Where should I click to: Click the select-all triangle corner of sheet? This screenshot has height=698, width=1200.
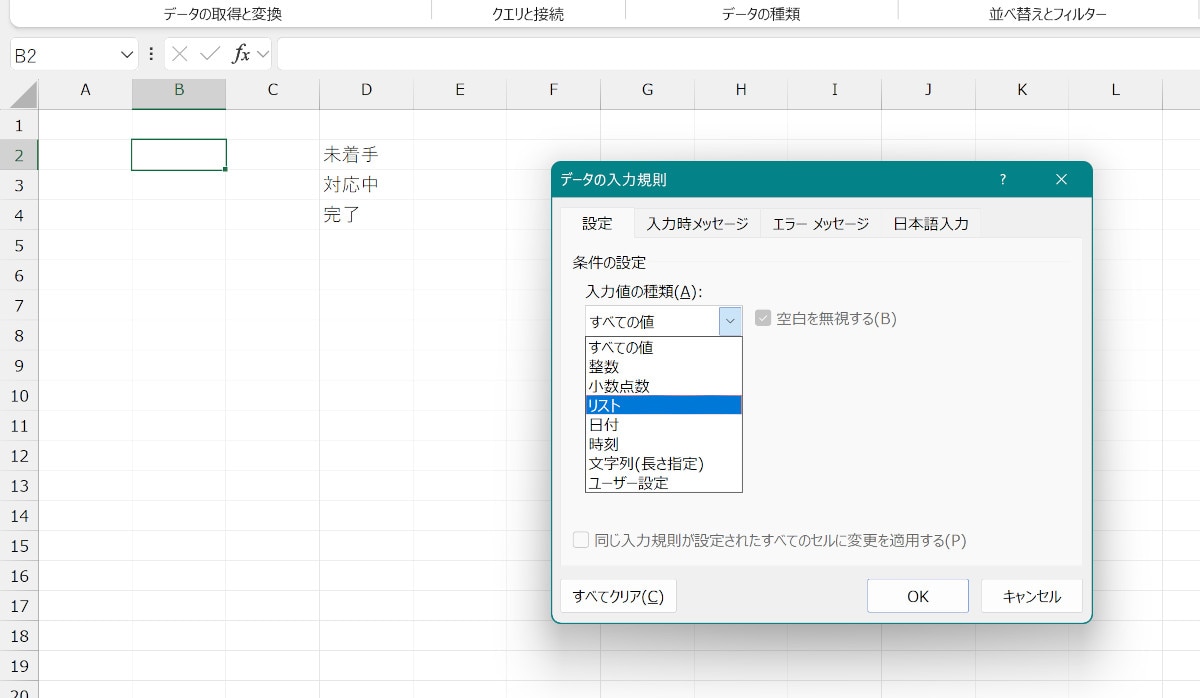(23, 94)
